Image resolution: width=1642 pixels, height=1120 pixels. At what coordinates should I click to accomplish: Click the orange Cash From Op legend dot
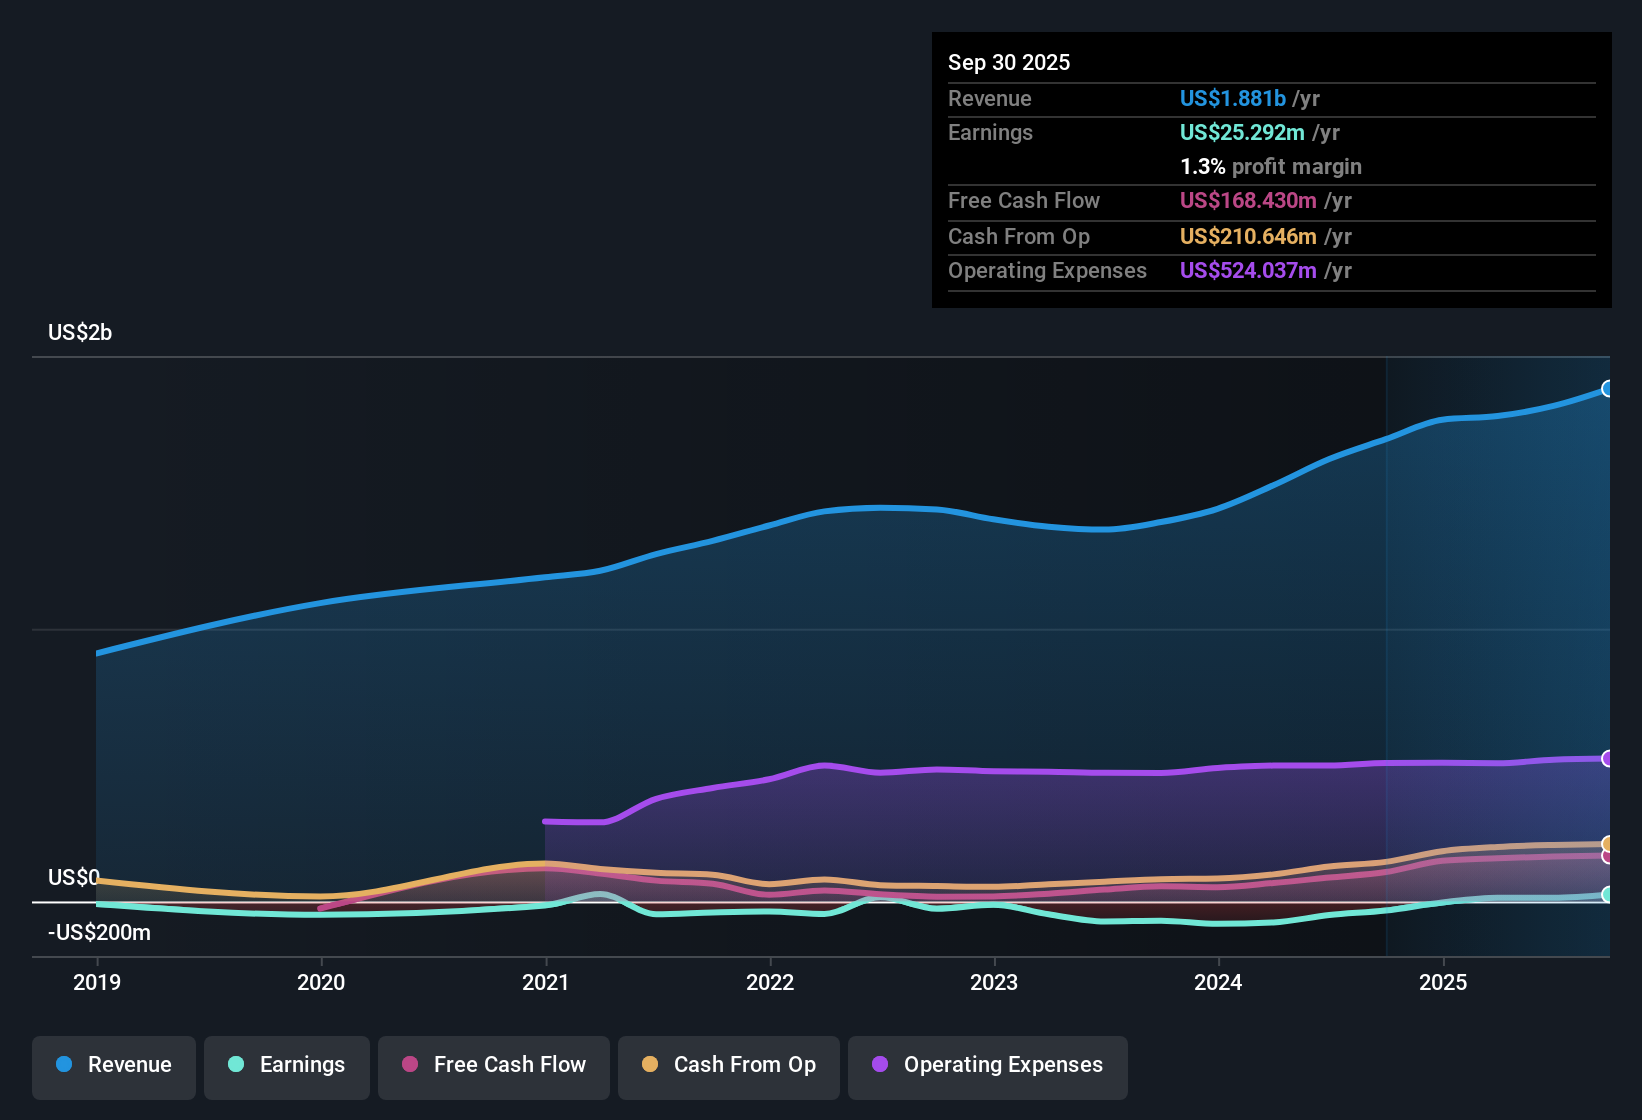649,1065
